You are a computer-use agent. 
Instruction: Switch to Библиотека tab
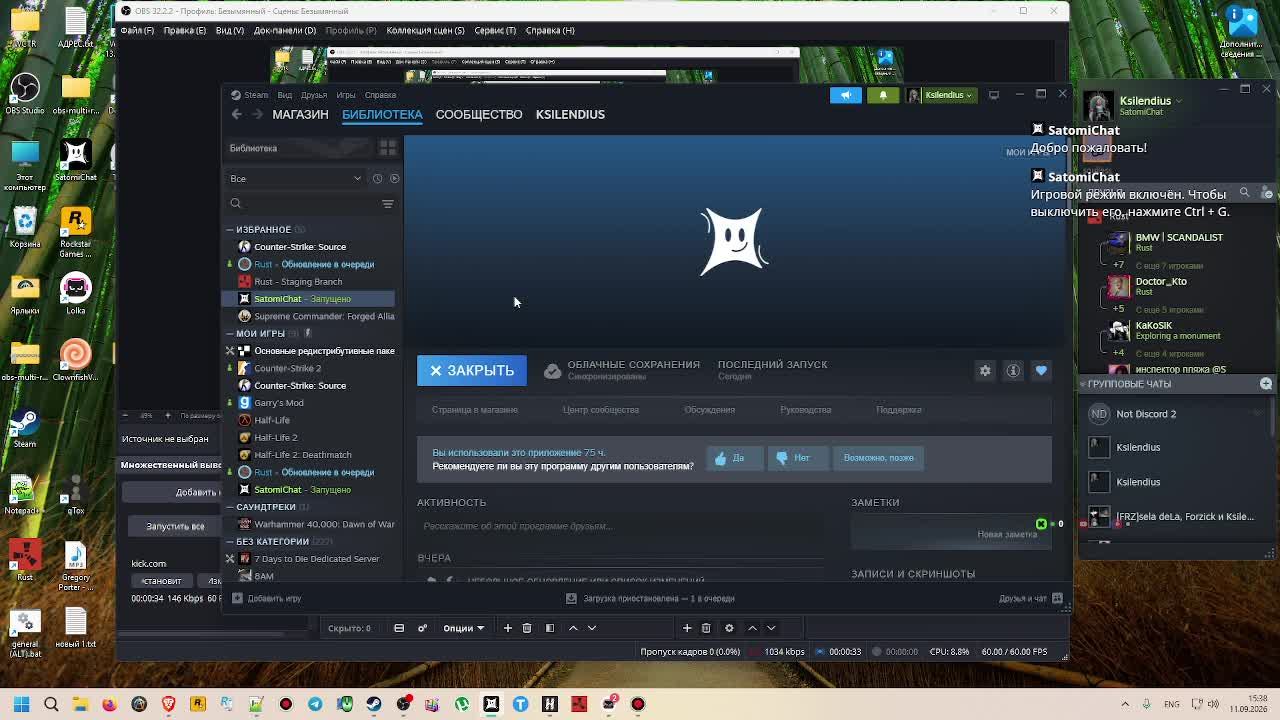click(382, 114)
